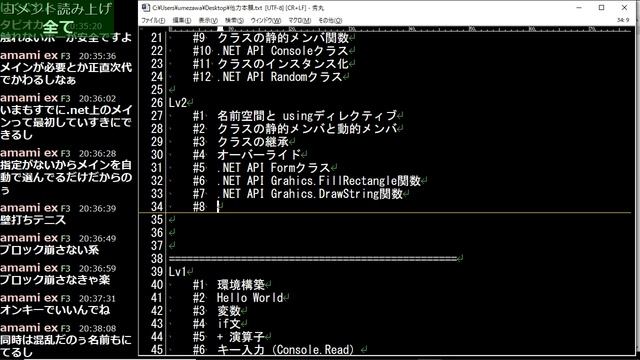Viewport: 640px width, 360px height.
Task: Place cursor at '#8' on line 34
Action: tap(199, 207)
